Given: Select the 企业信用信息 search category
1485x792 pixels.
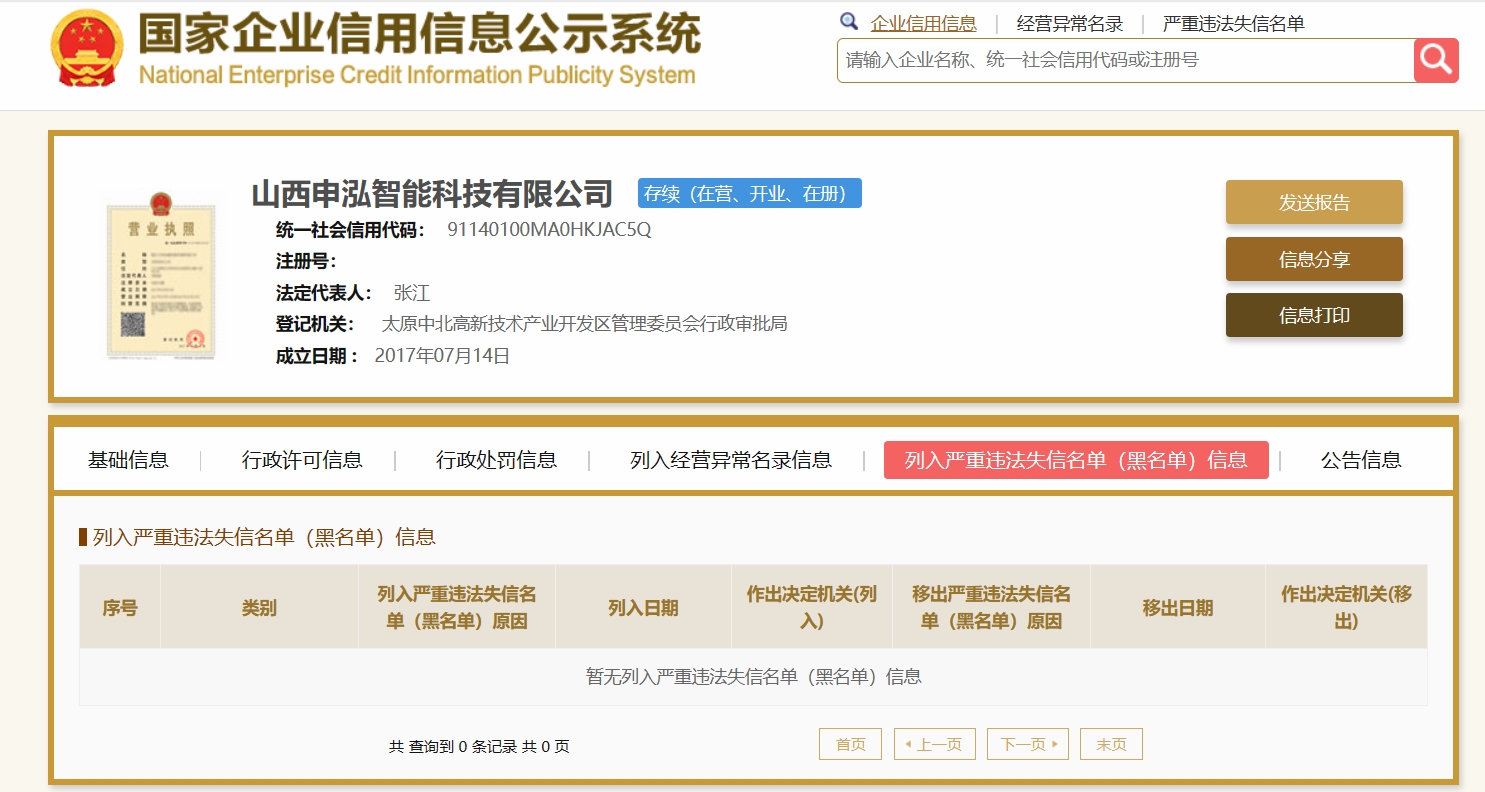Looking at the screenshot, I should tap(924, 24).
